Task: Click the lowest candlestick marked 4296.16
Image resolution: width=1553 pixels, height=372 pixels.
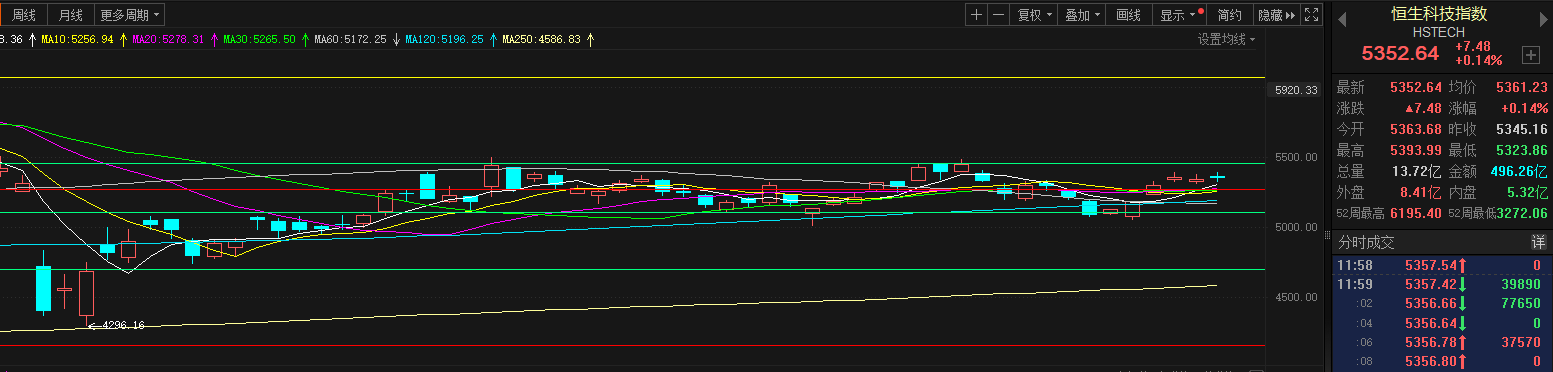Action: click(x=87, y=292)
